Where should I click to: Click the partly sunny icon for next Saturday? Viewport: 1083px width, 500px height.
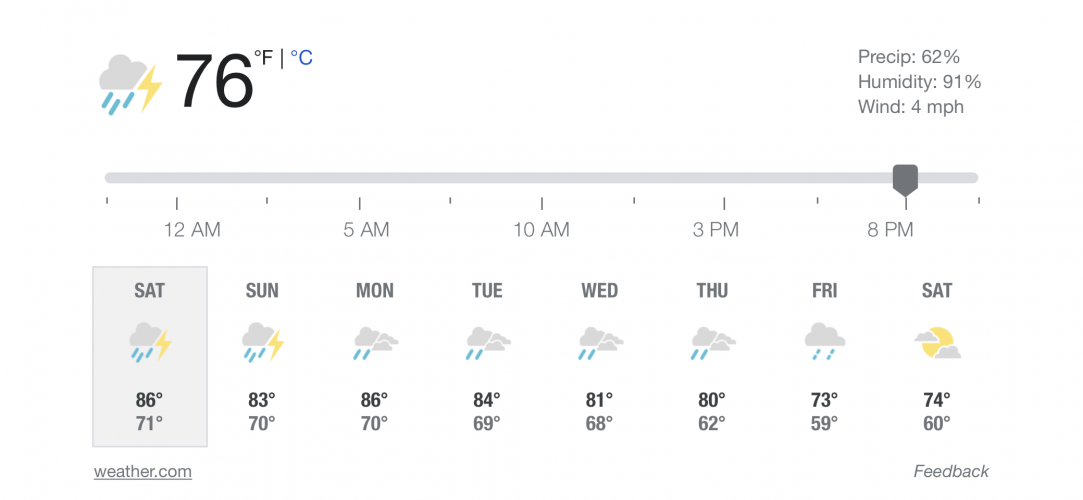point(937,343)
